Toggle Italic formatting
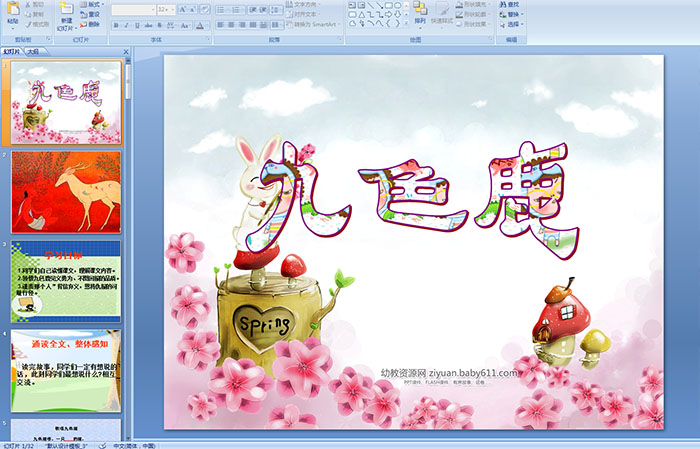700x449 pixels. coord(127,25)
